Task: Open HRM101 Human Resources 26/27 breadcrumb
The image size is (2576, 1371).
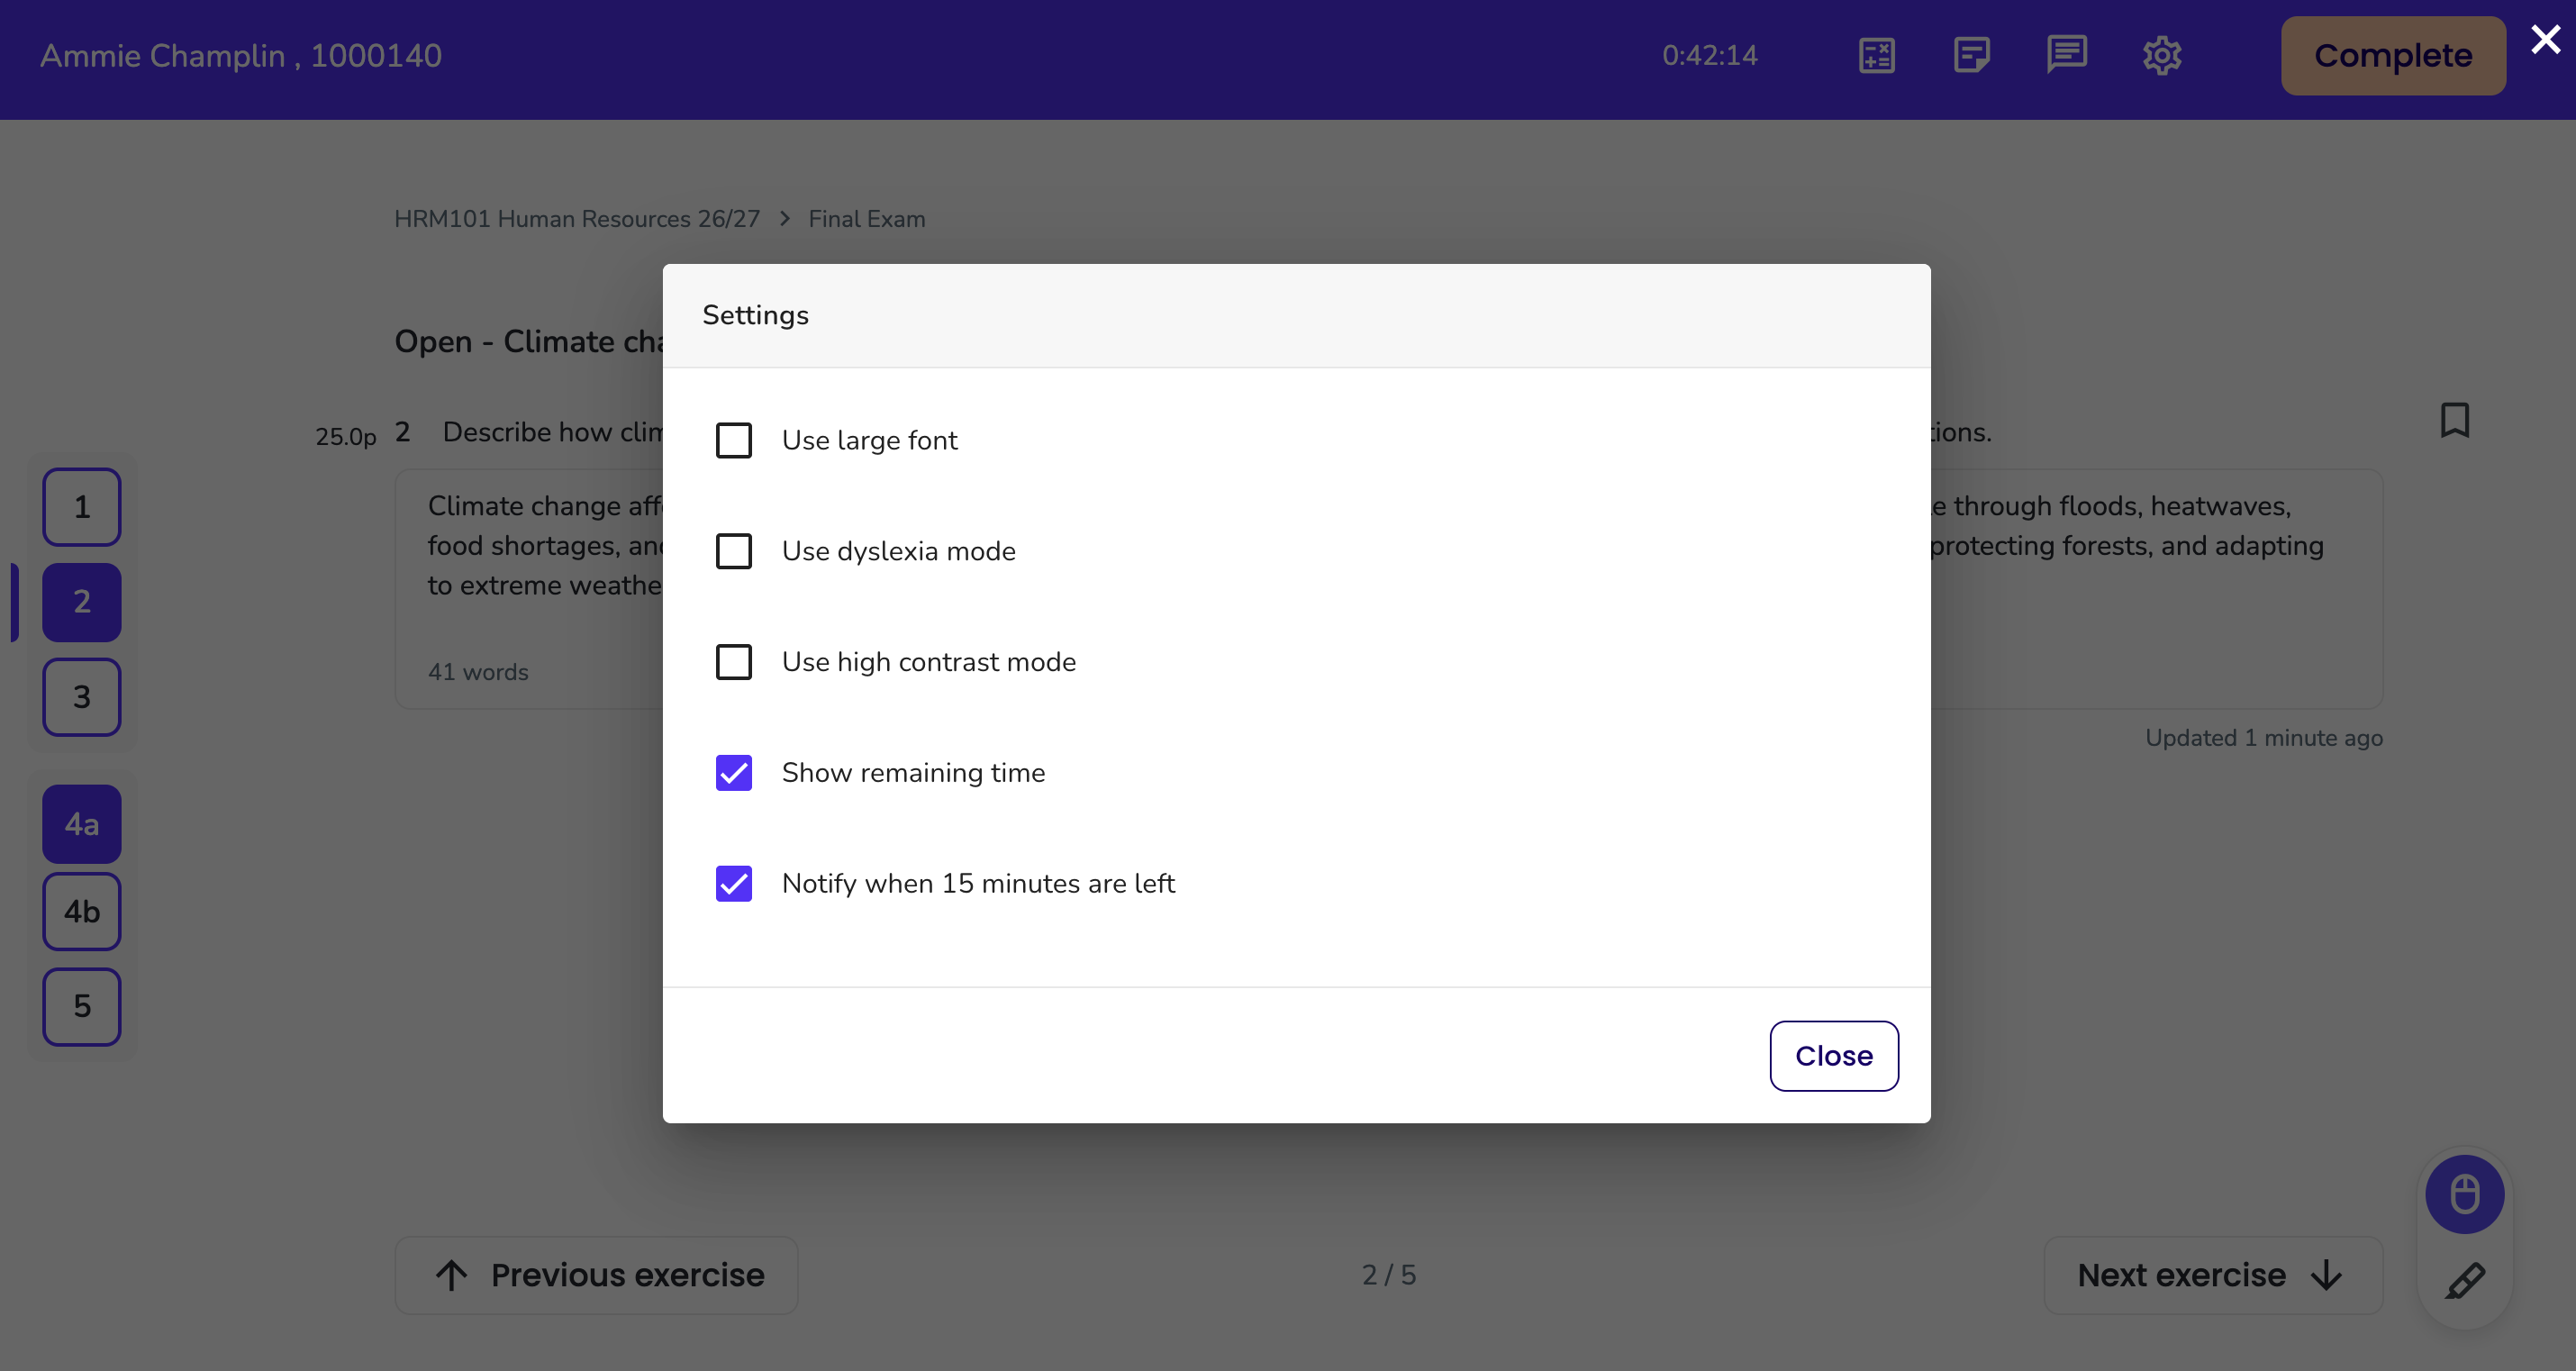Action: click(577, 219)
